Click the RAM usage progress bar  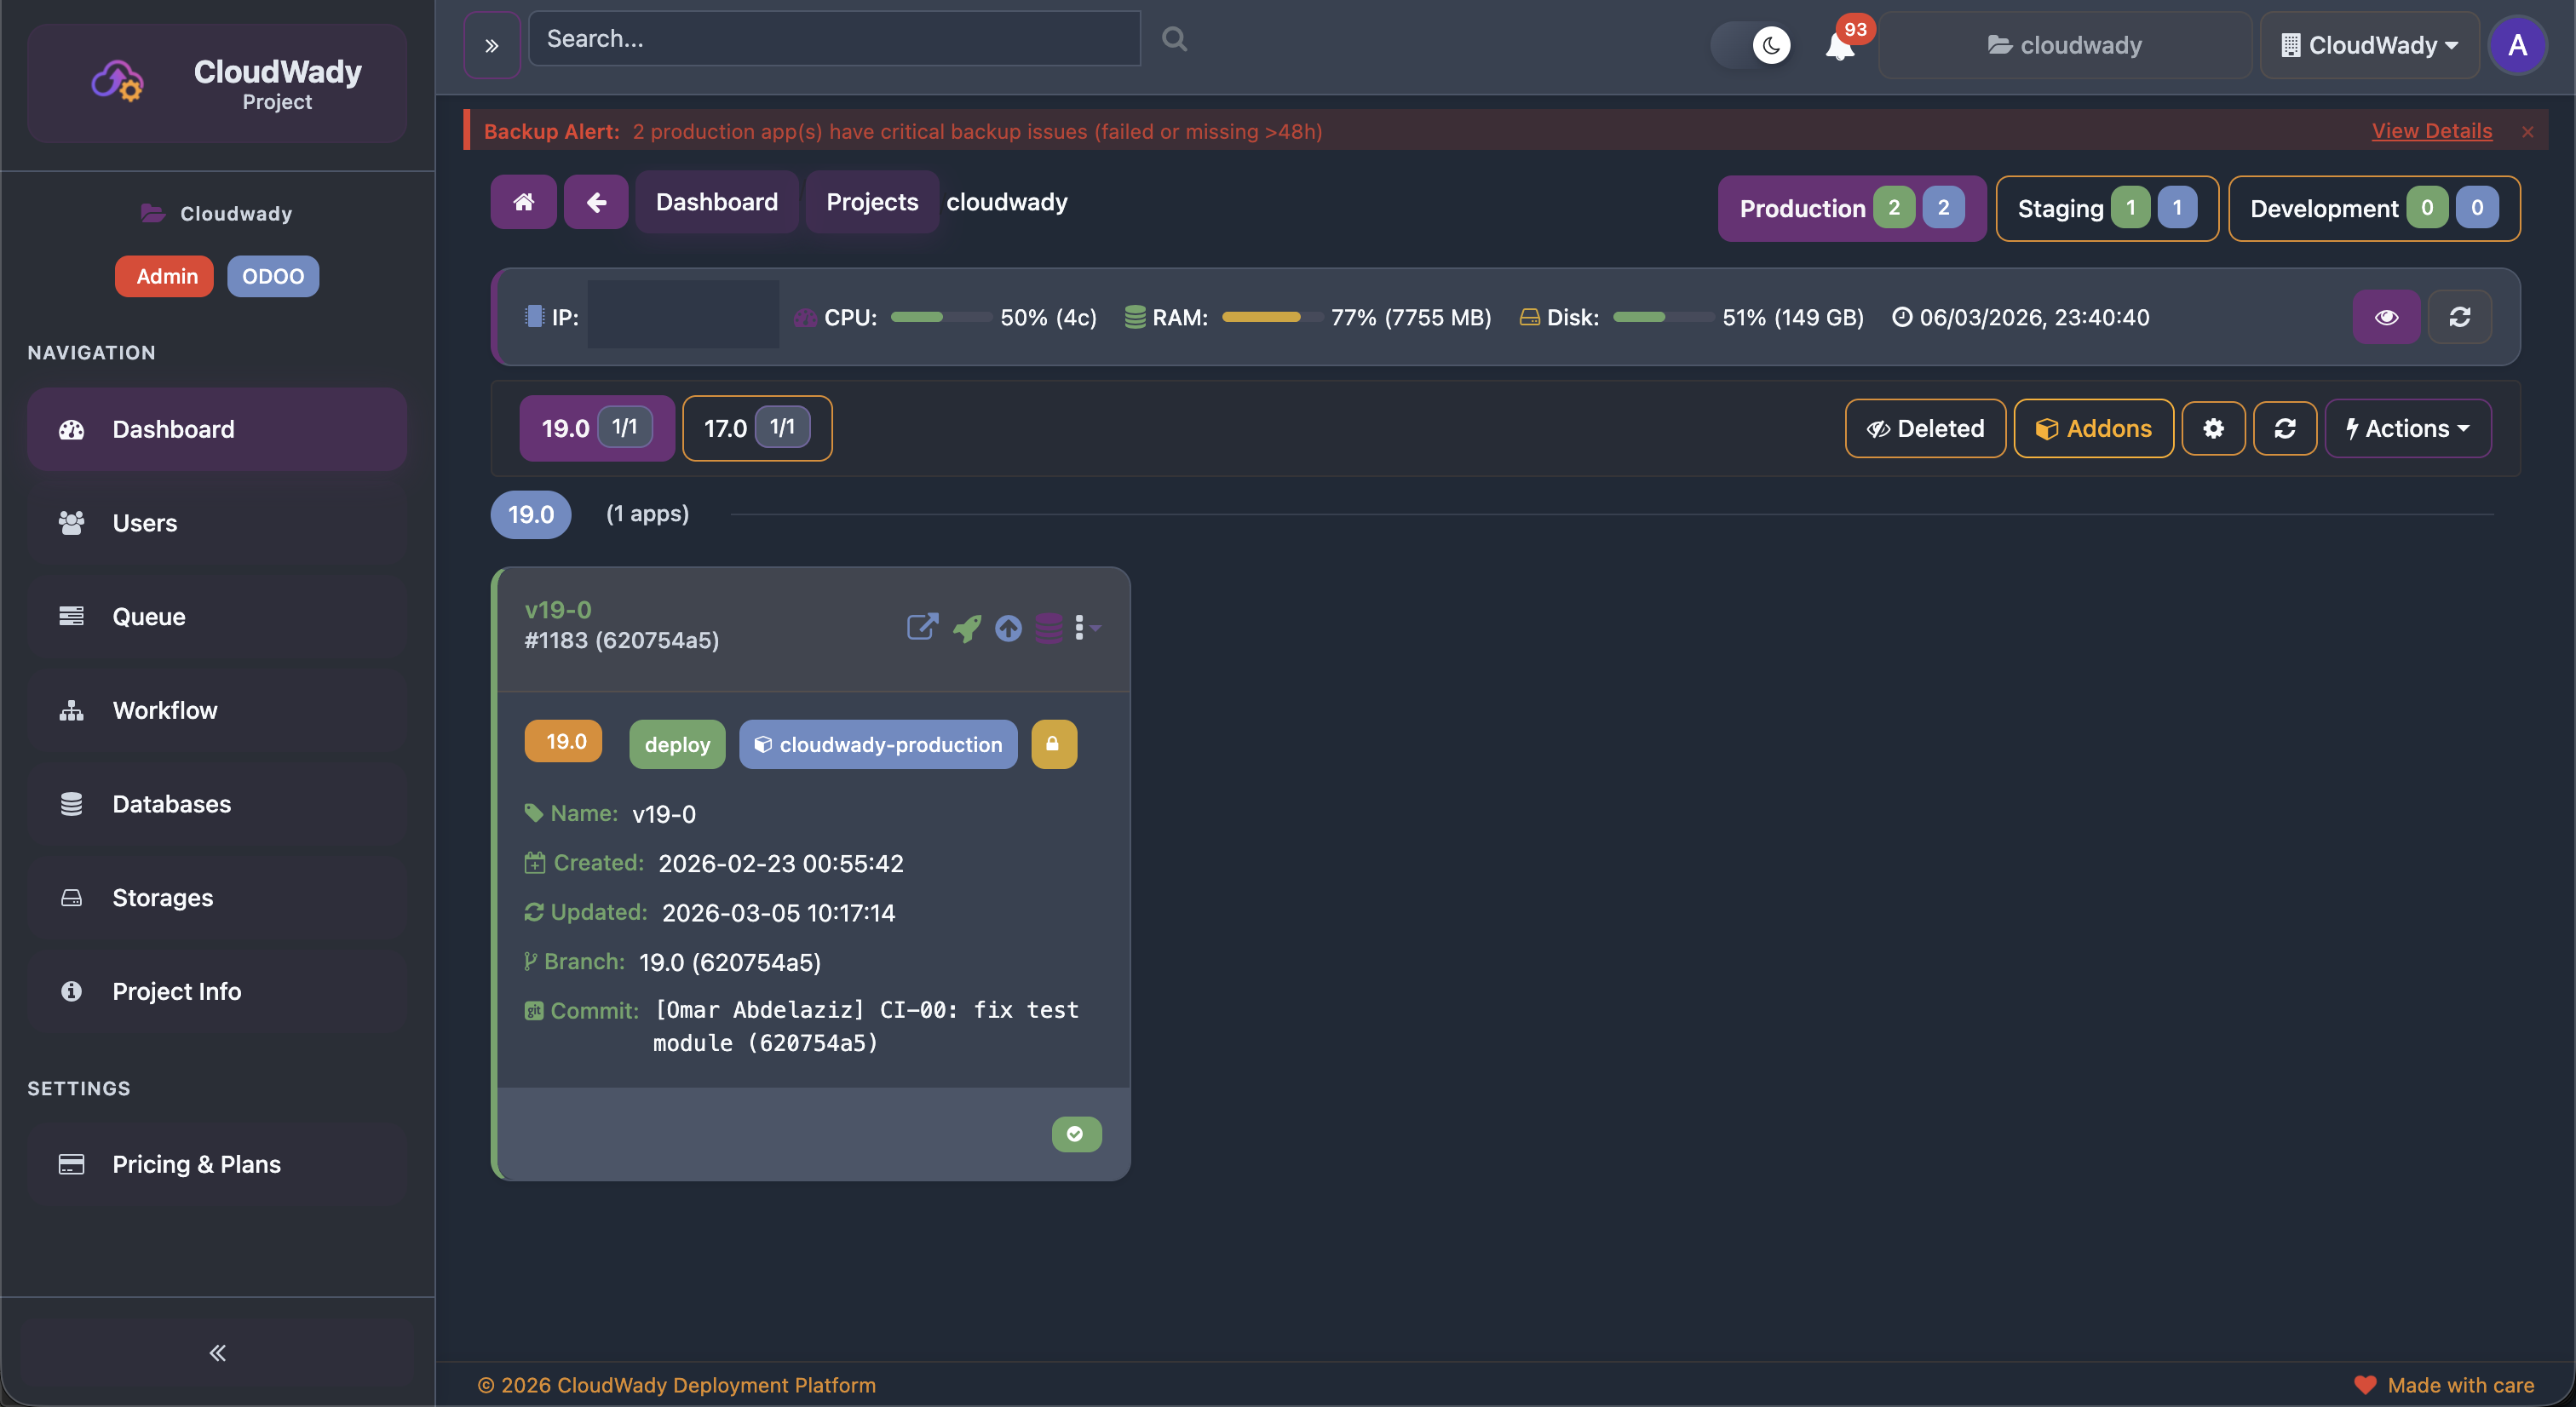coord(1270,317)
